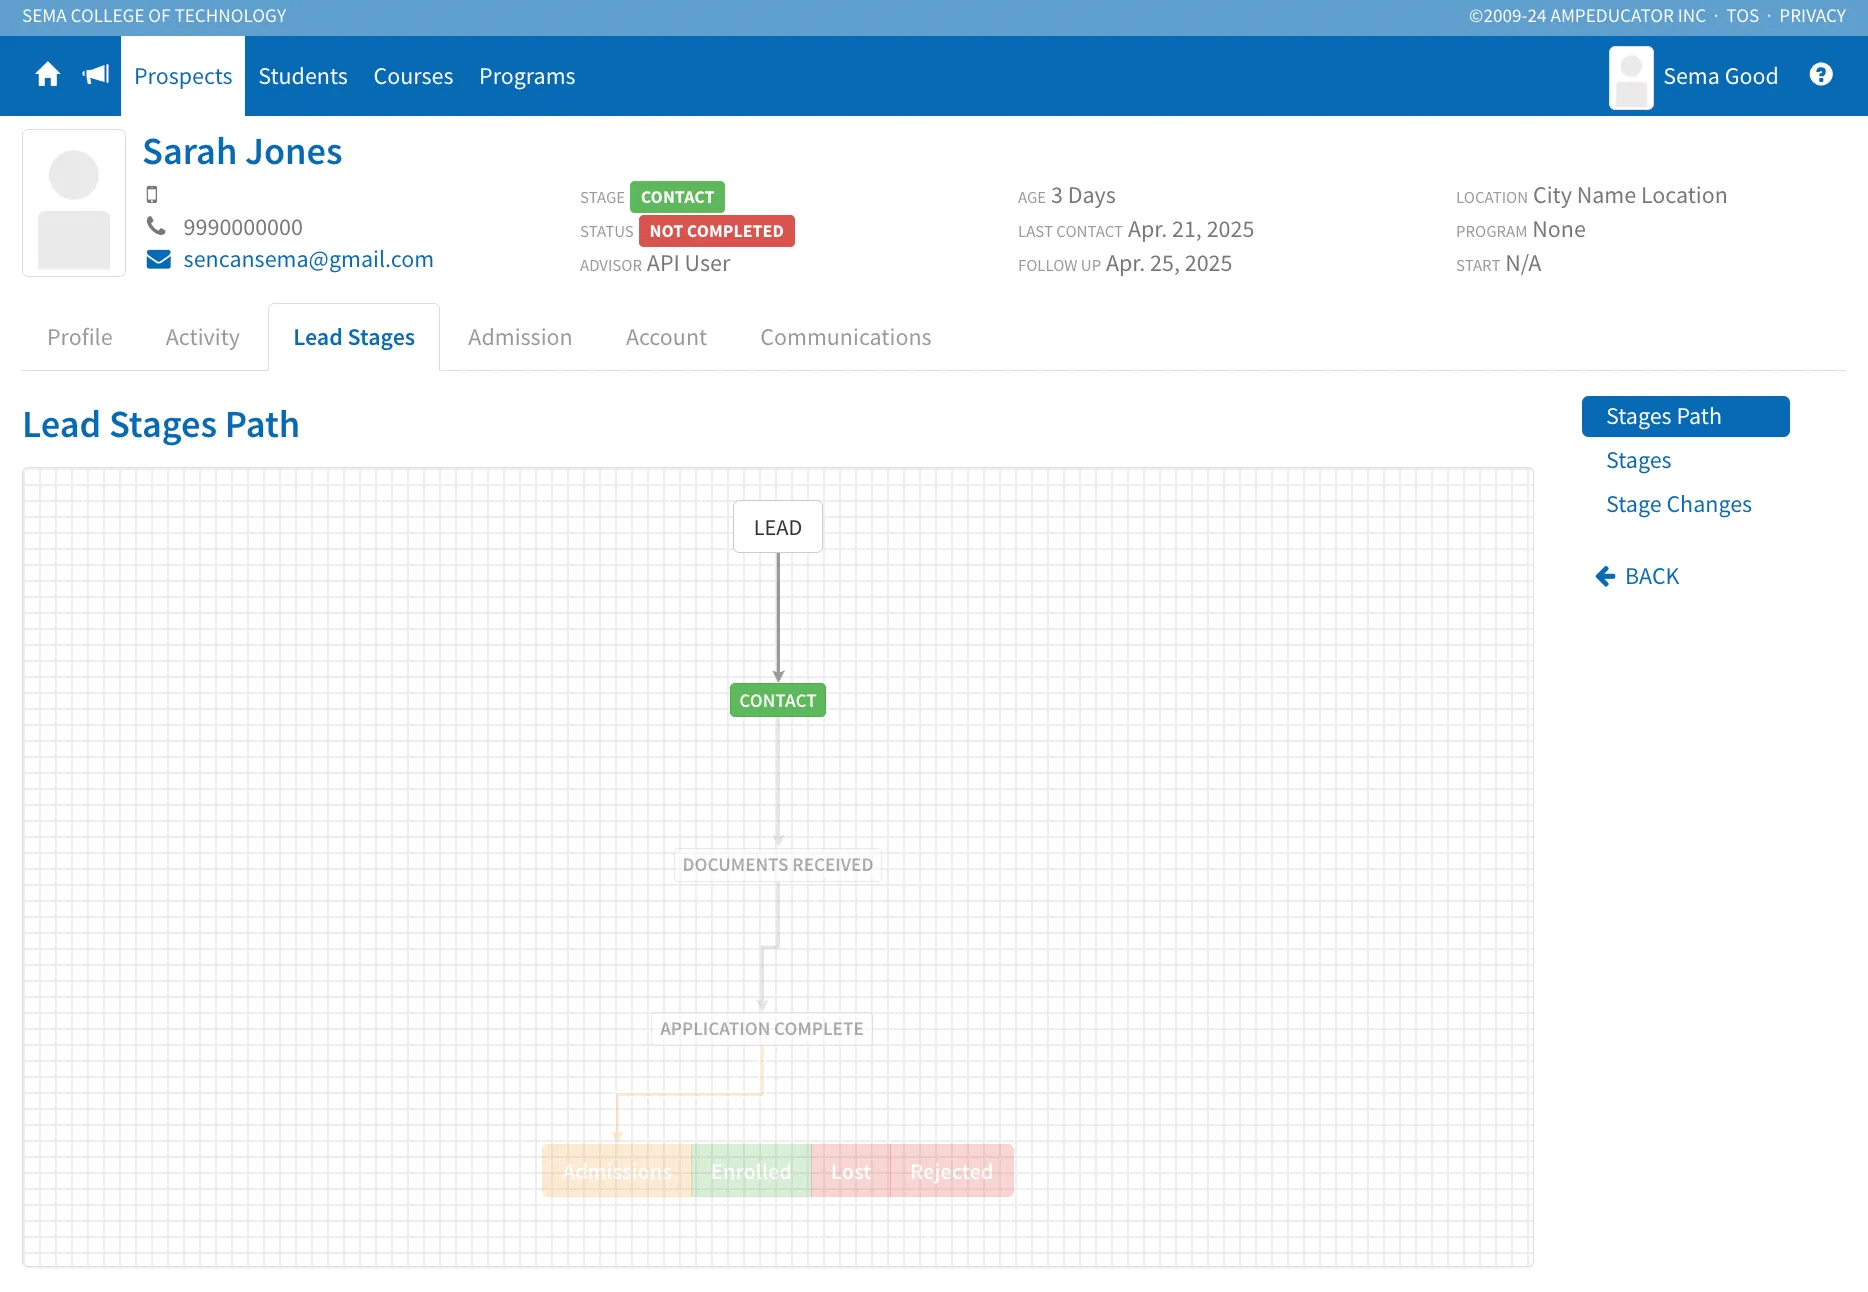Click the phone handset icon
Viewport: 1868px width, 1292px height.
point(156,226)
